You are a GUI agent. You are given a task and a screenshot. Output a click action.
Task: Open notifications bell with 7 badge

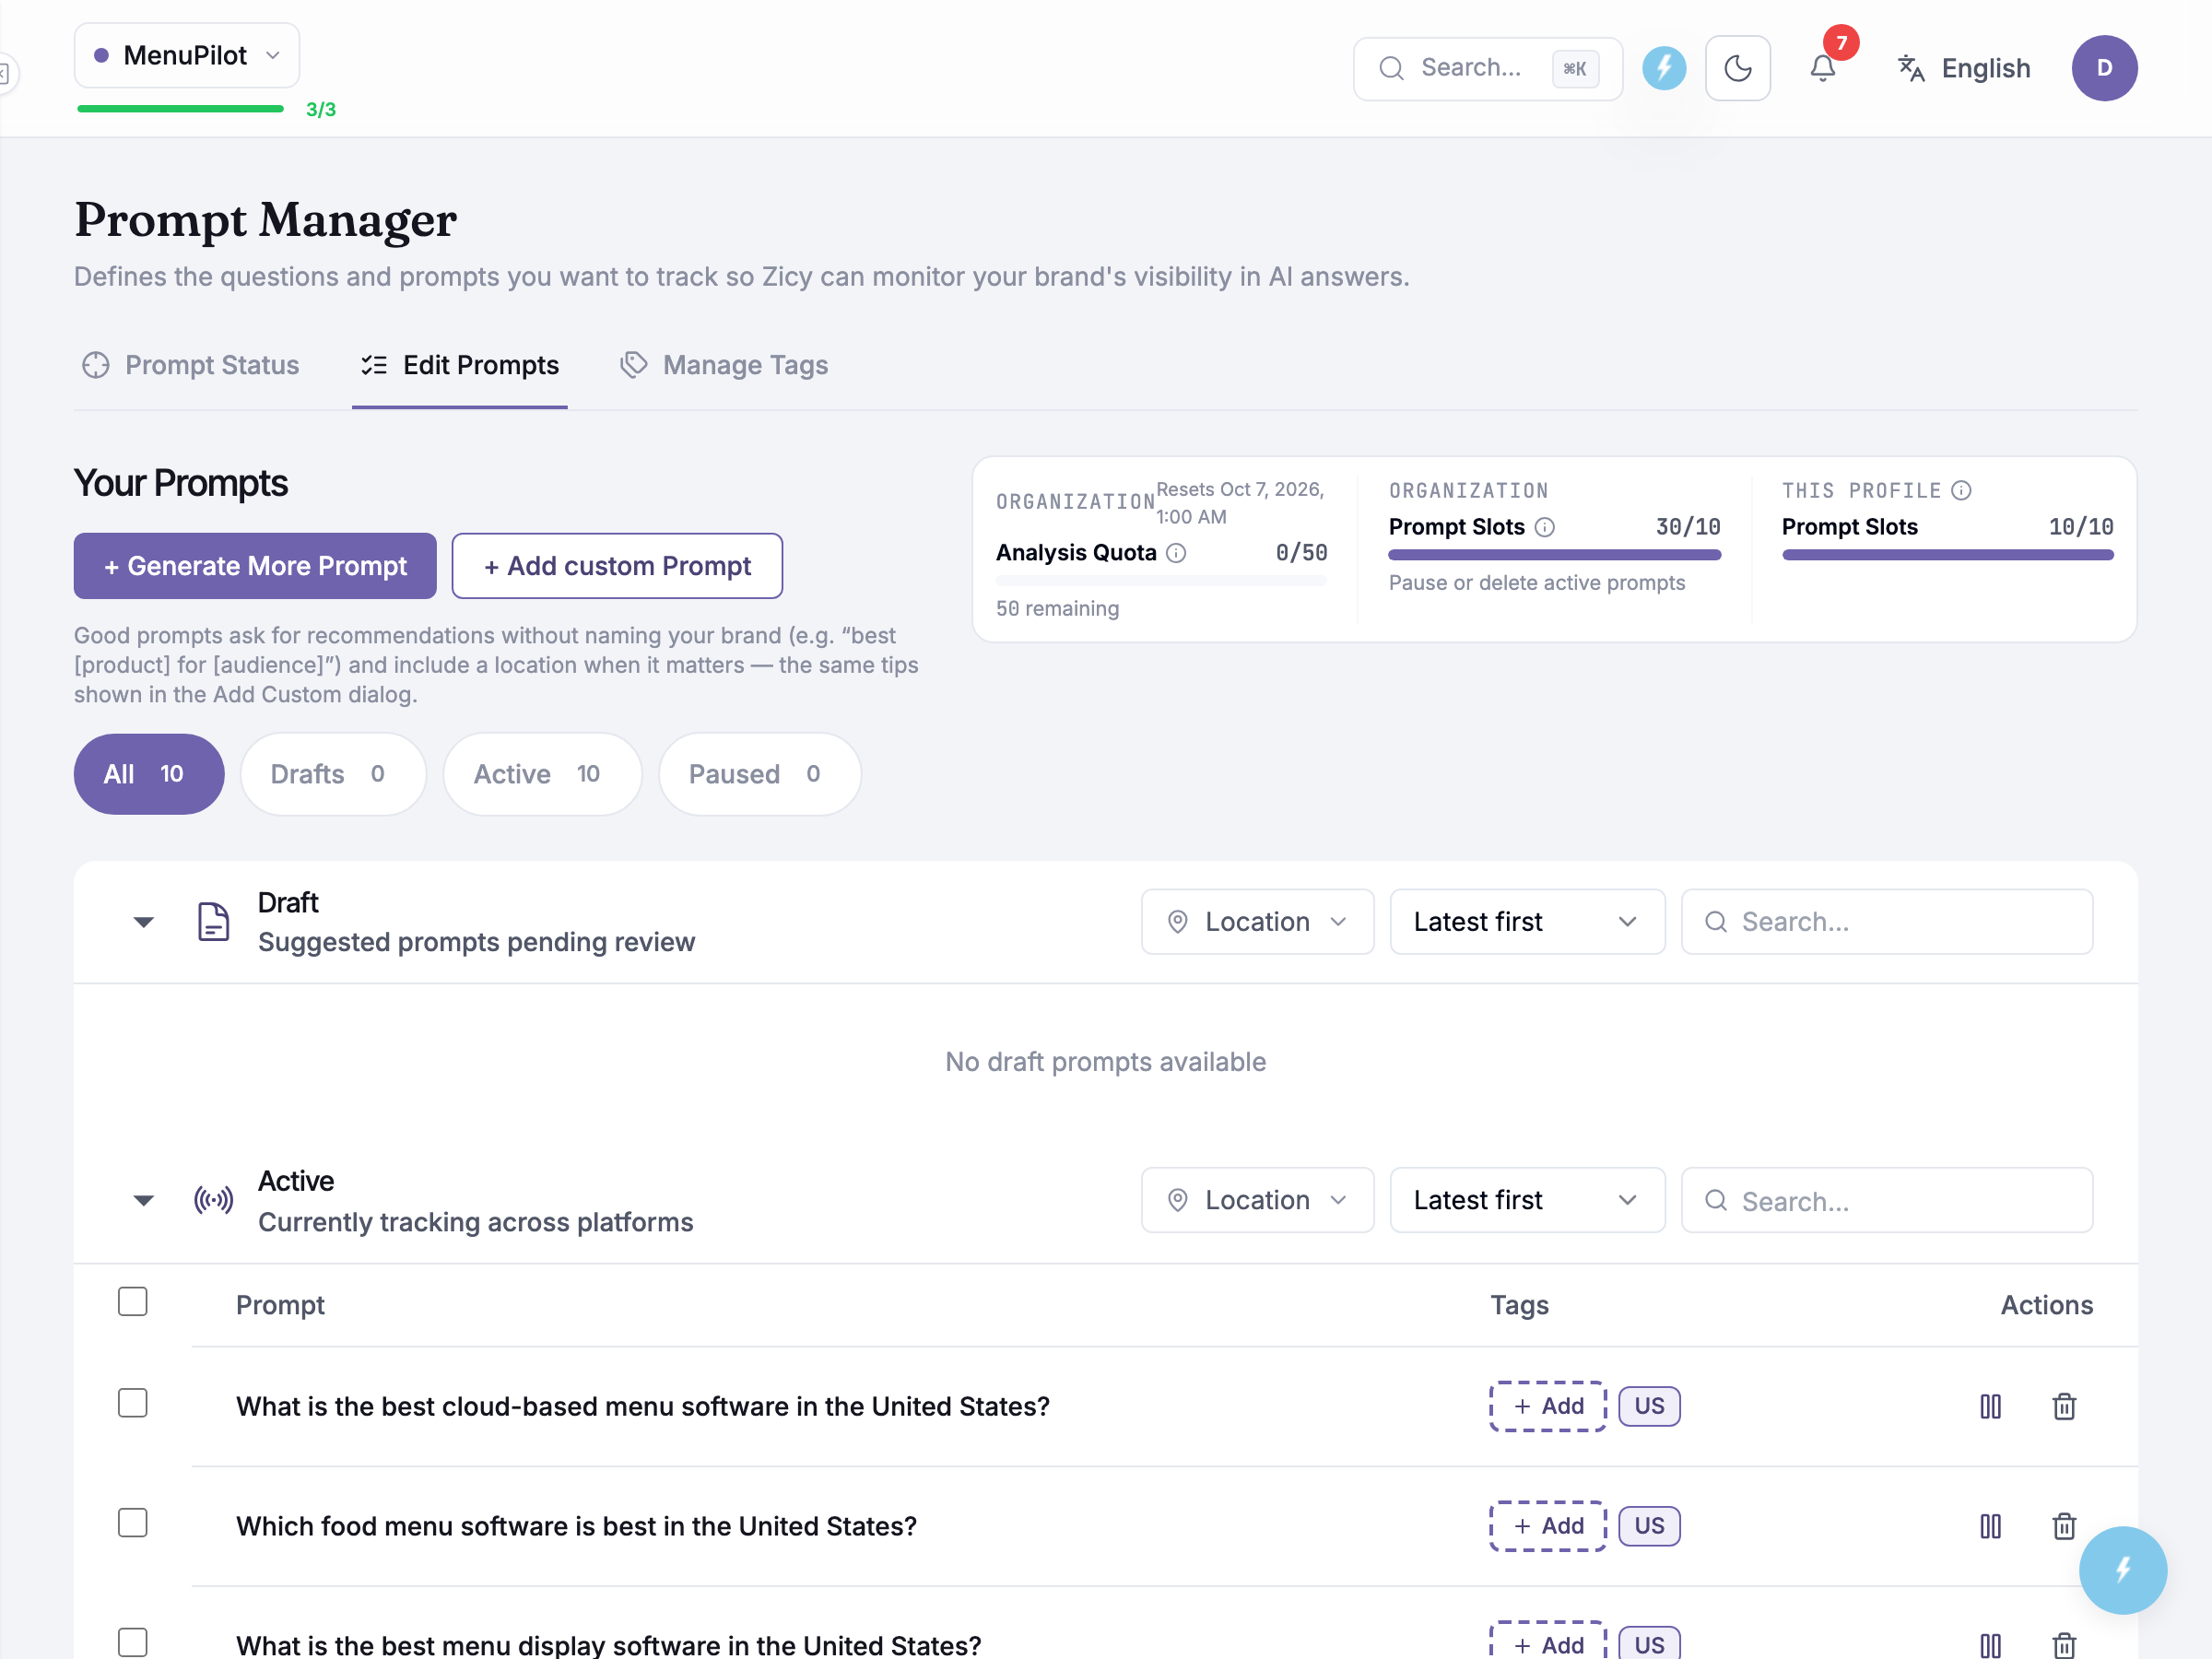tap(1822, 68)
